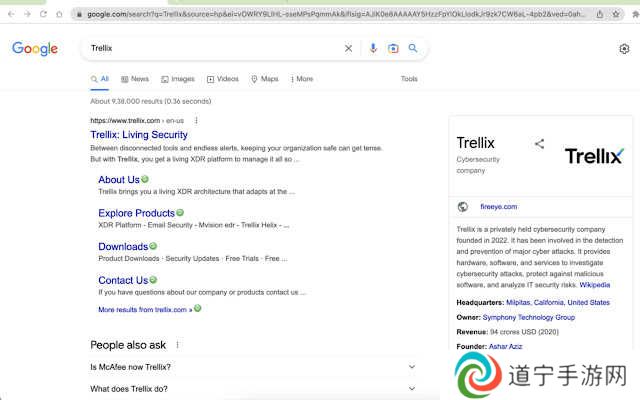Click the address bar URL
The height and width of the screenshot is (400, 640).
335,14
